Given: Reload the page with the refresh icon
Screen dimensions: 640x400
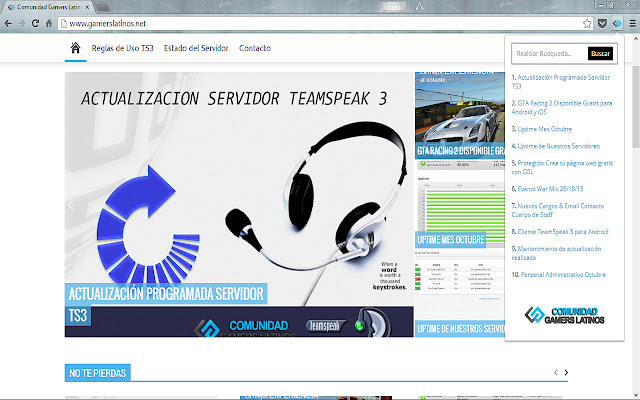Looking at the screenshot, I should click(36, 24).
